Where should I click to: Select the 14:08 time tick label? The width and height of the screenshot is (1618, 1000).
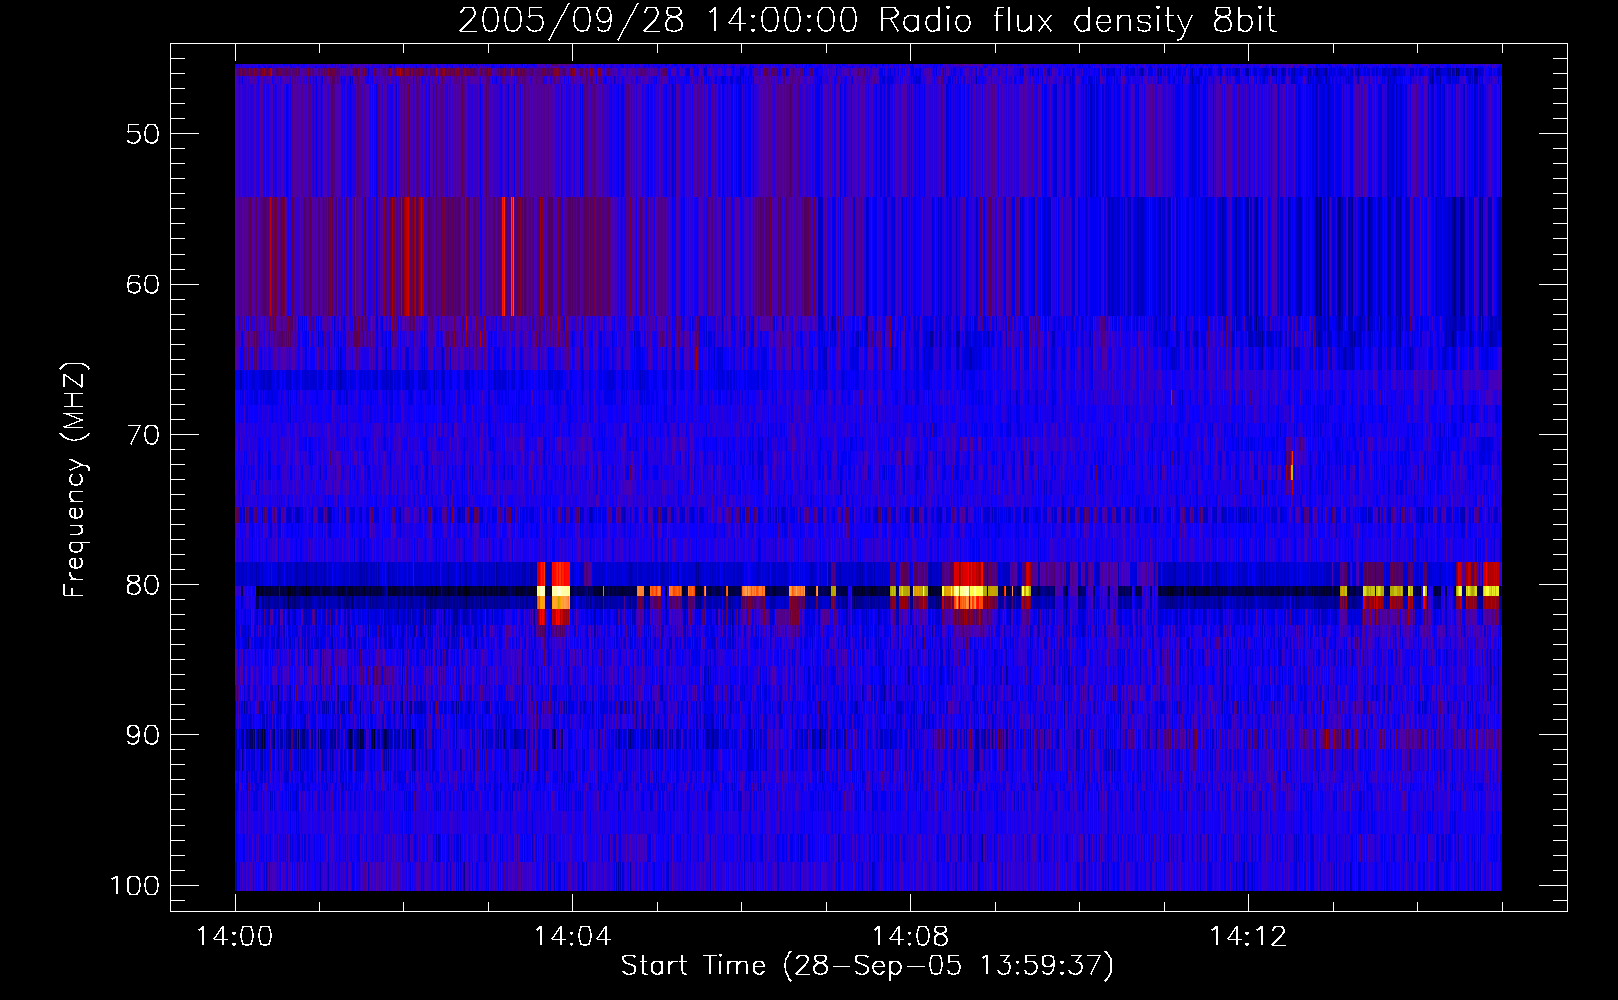[910, 937]
